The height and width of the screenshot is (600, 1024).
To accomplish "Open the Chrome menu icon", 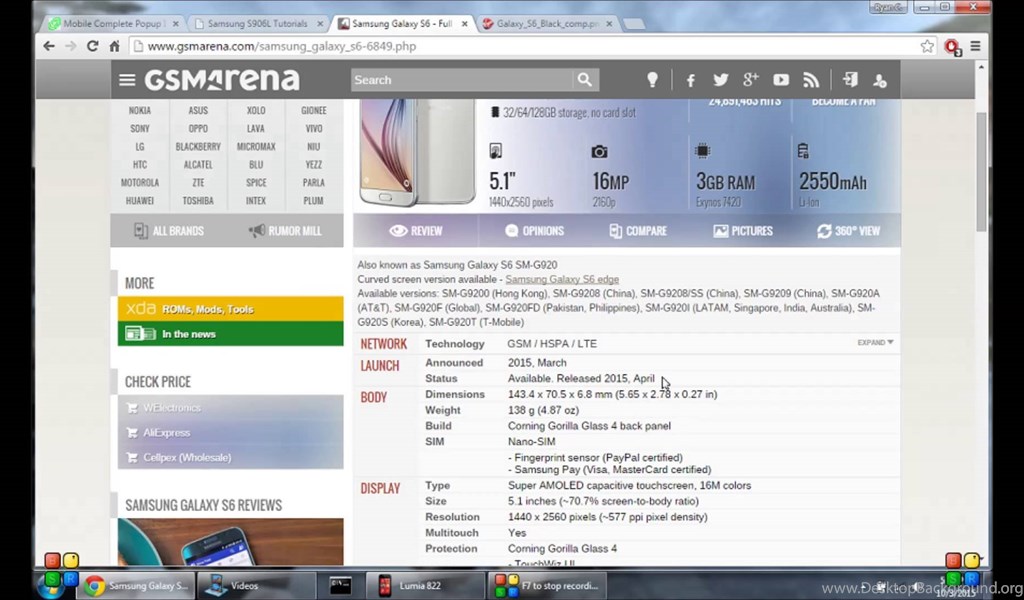I will point(975,46).
